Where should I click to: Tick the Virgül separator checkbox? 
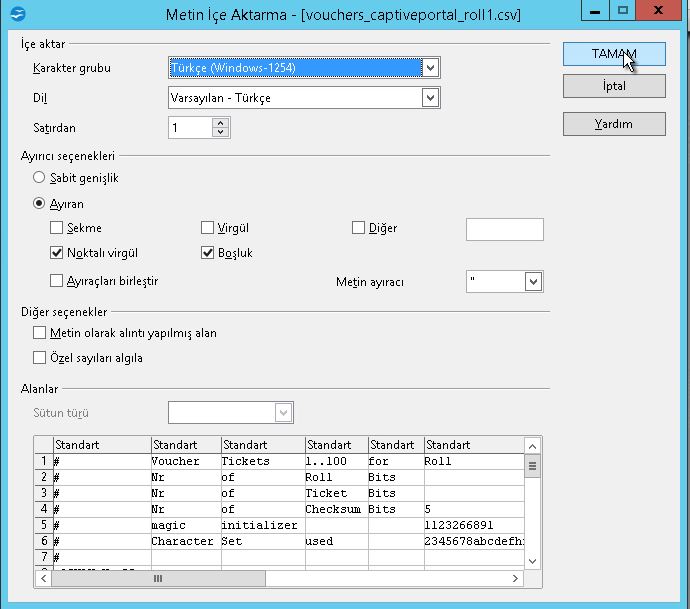tap(208, 228)
